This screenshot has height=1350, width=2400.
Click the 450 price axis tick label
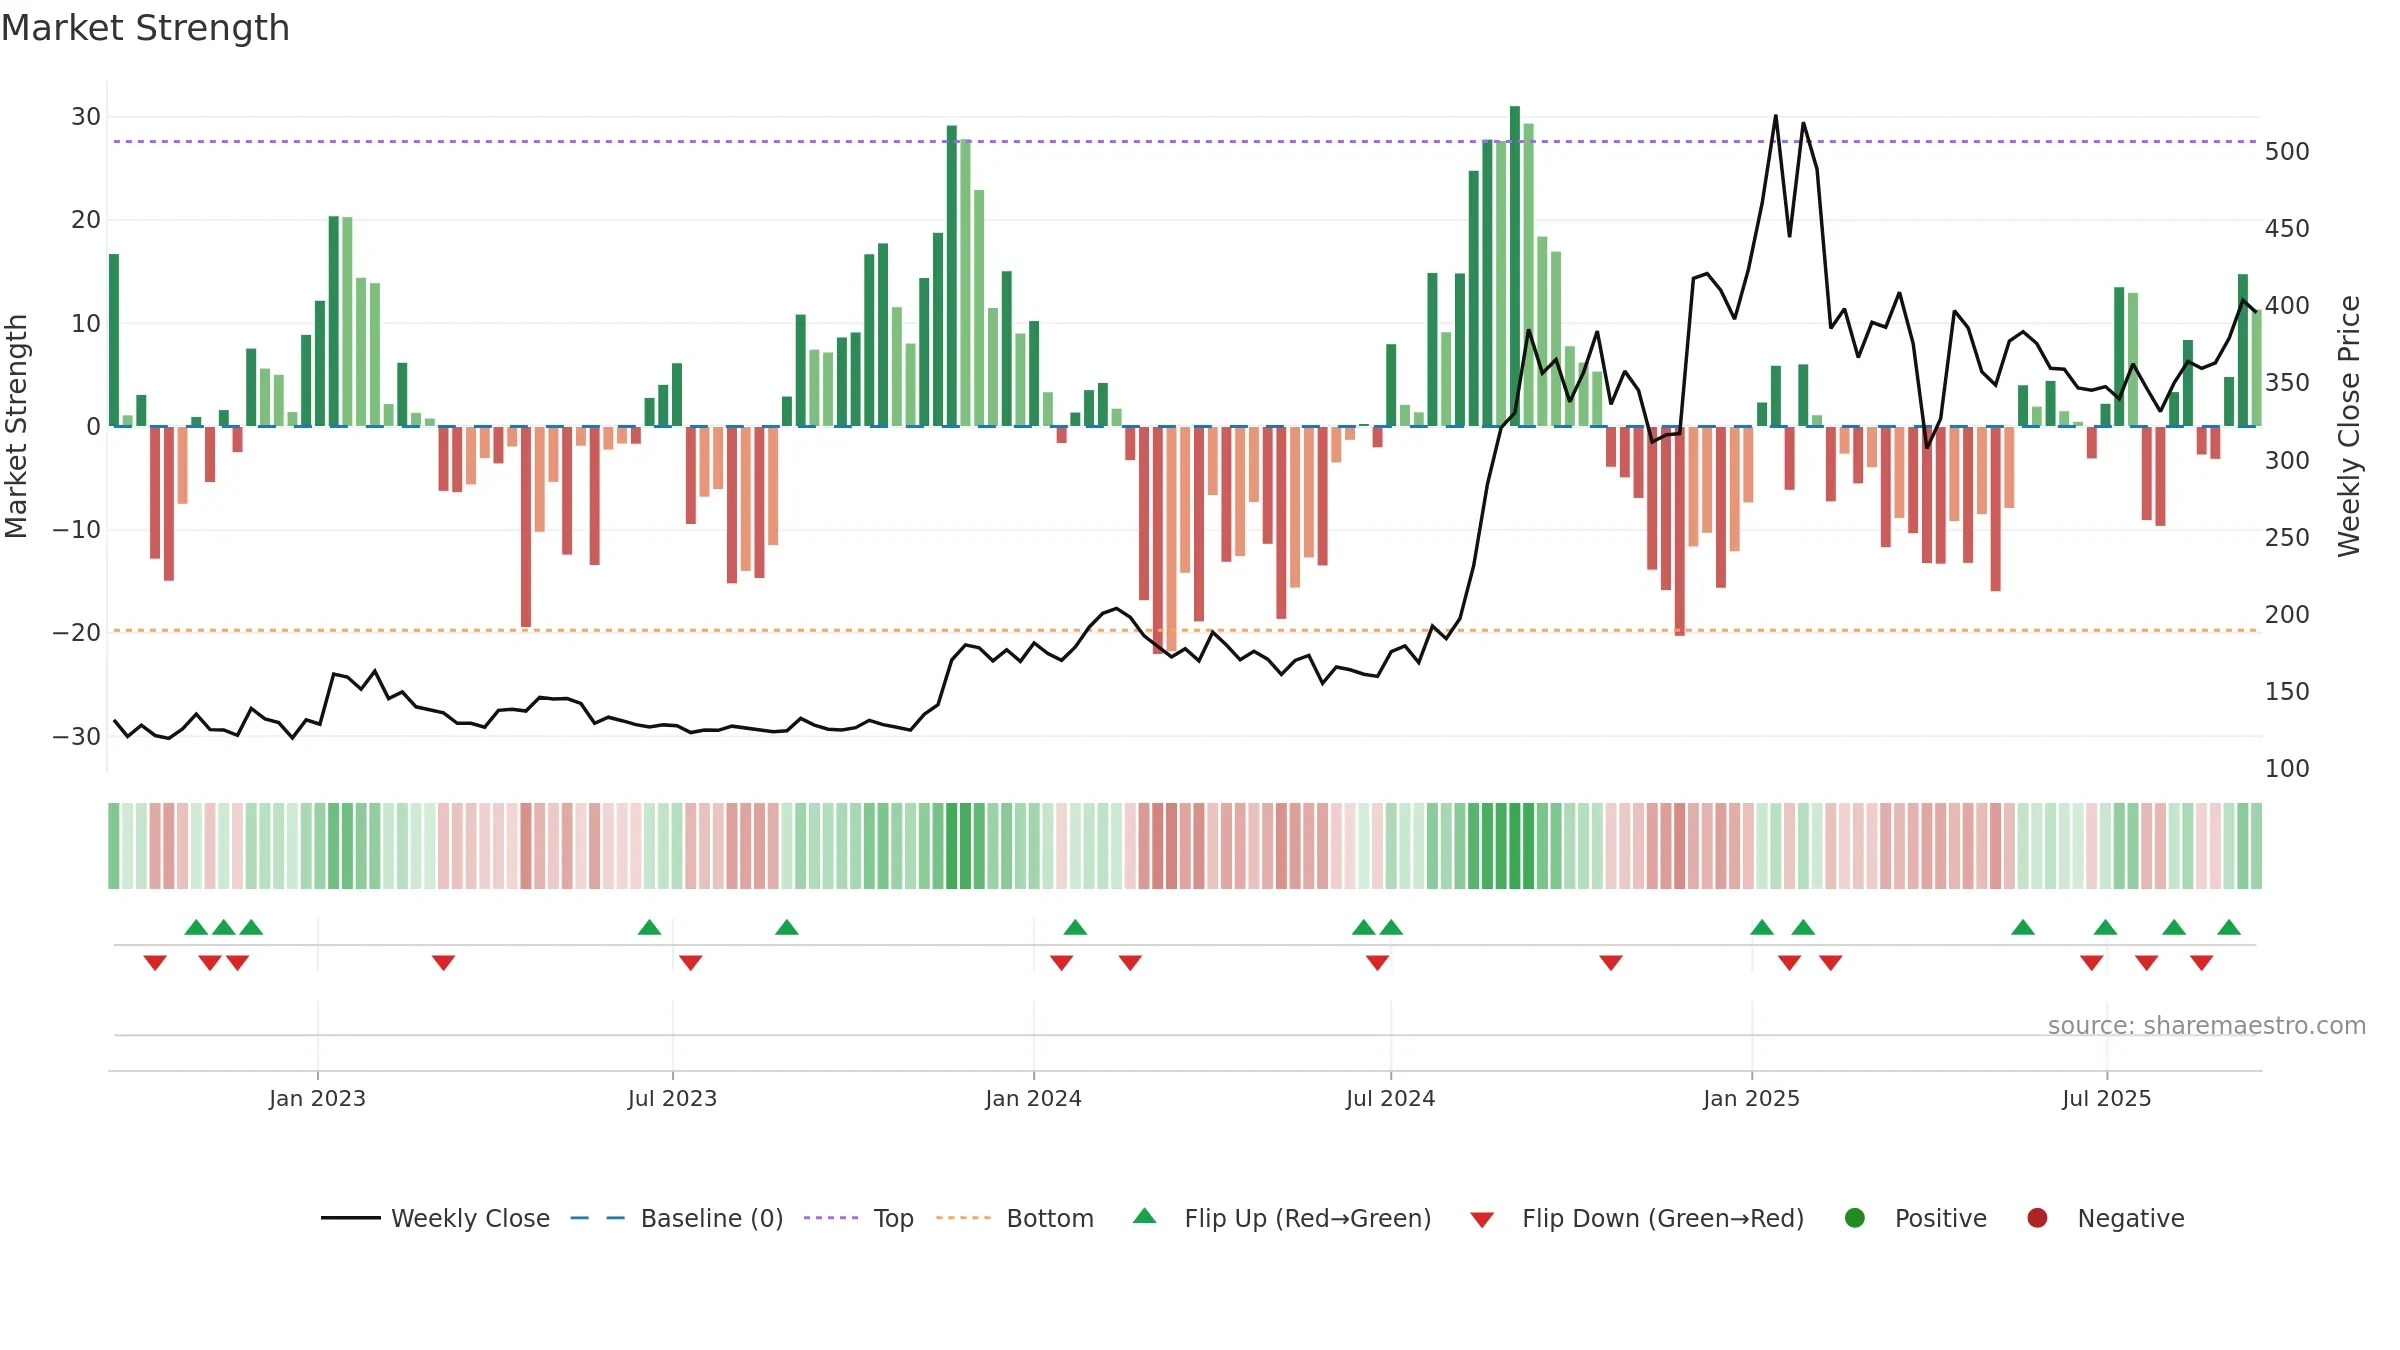[x=2287, y=229]
